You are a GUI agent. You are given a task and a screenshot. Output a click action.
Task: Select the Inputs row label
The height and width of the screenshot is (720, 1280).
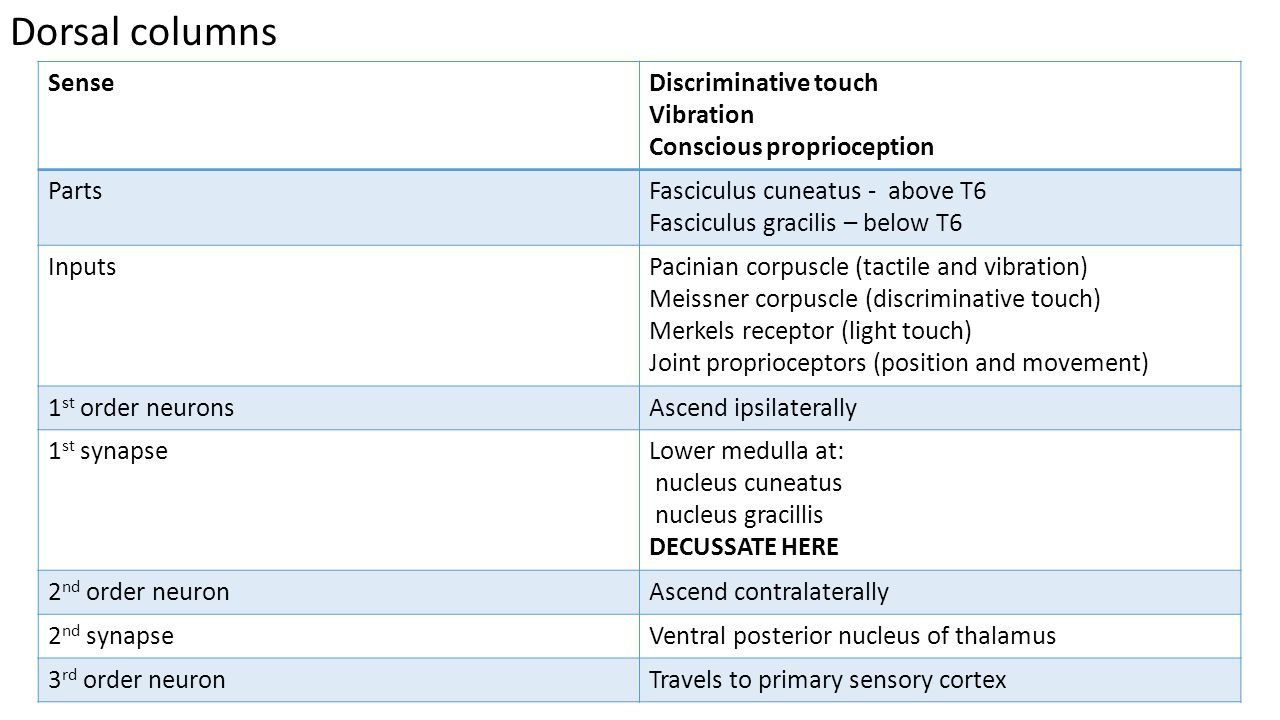click(x=82, y=267)
